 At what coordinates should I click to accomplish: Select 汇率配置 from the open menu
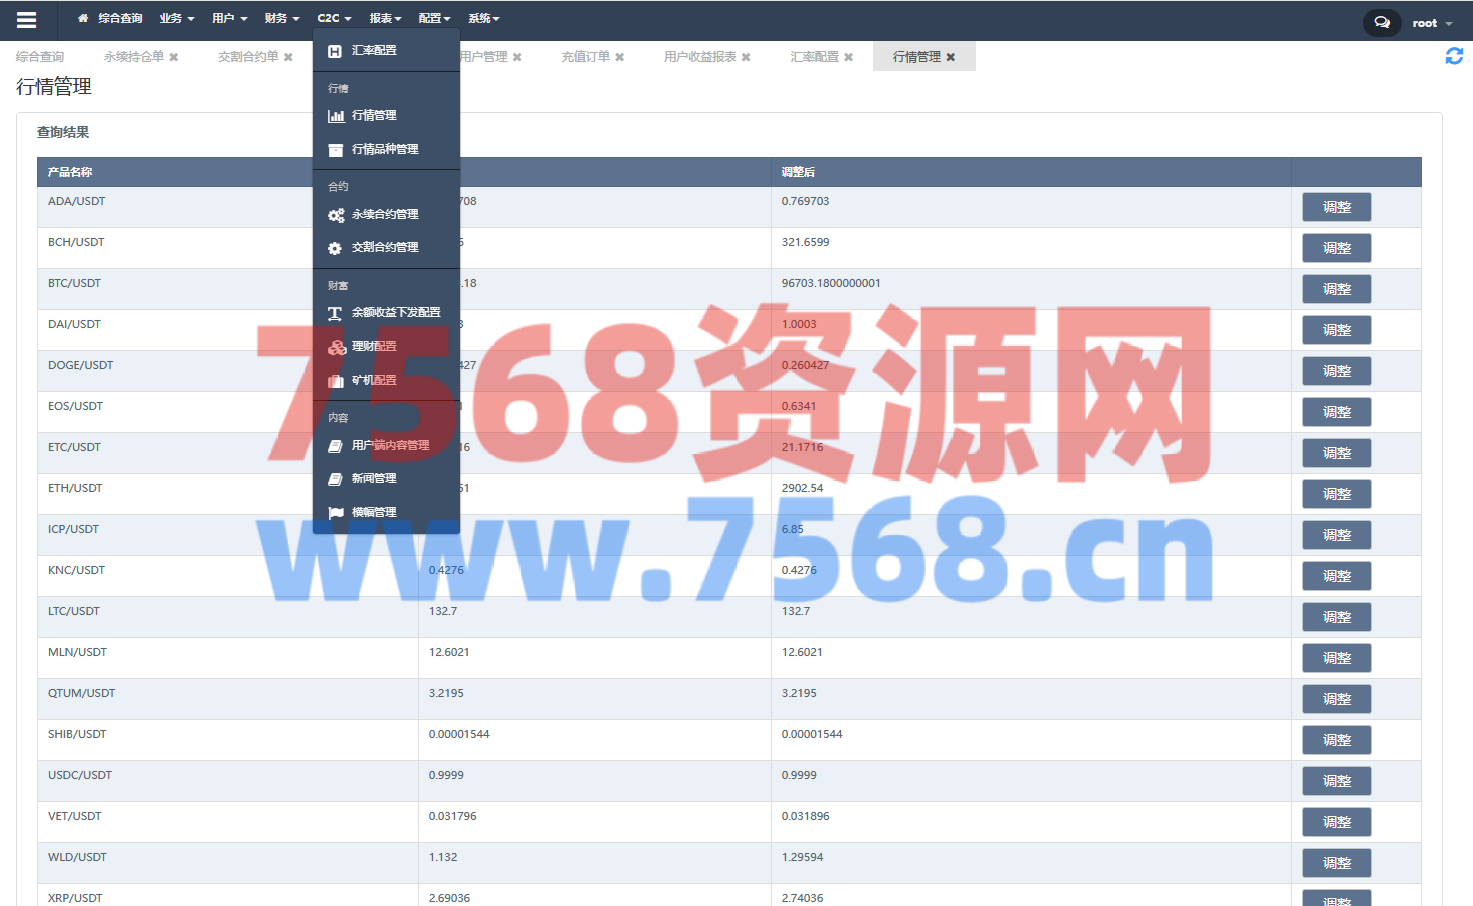tap(374, 50)
